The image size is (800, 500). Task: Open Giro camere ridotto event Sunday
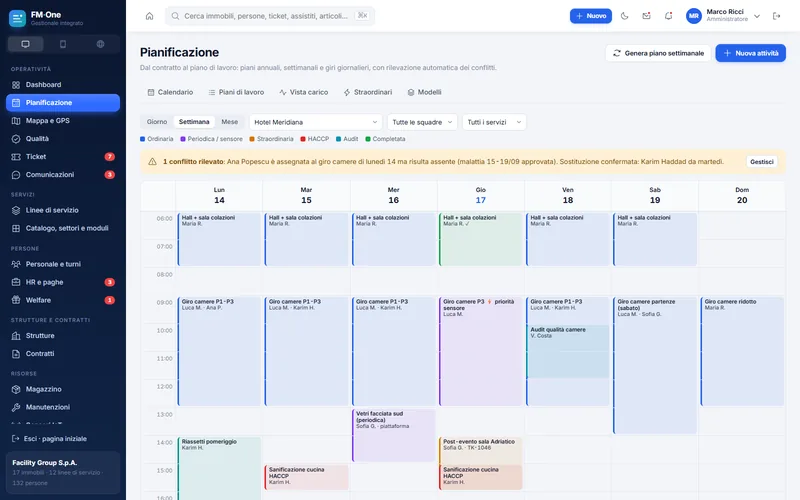(742, 352)
